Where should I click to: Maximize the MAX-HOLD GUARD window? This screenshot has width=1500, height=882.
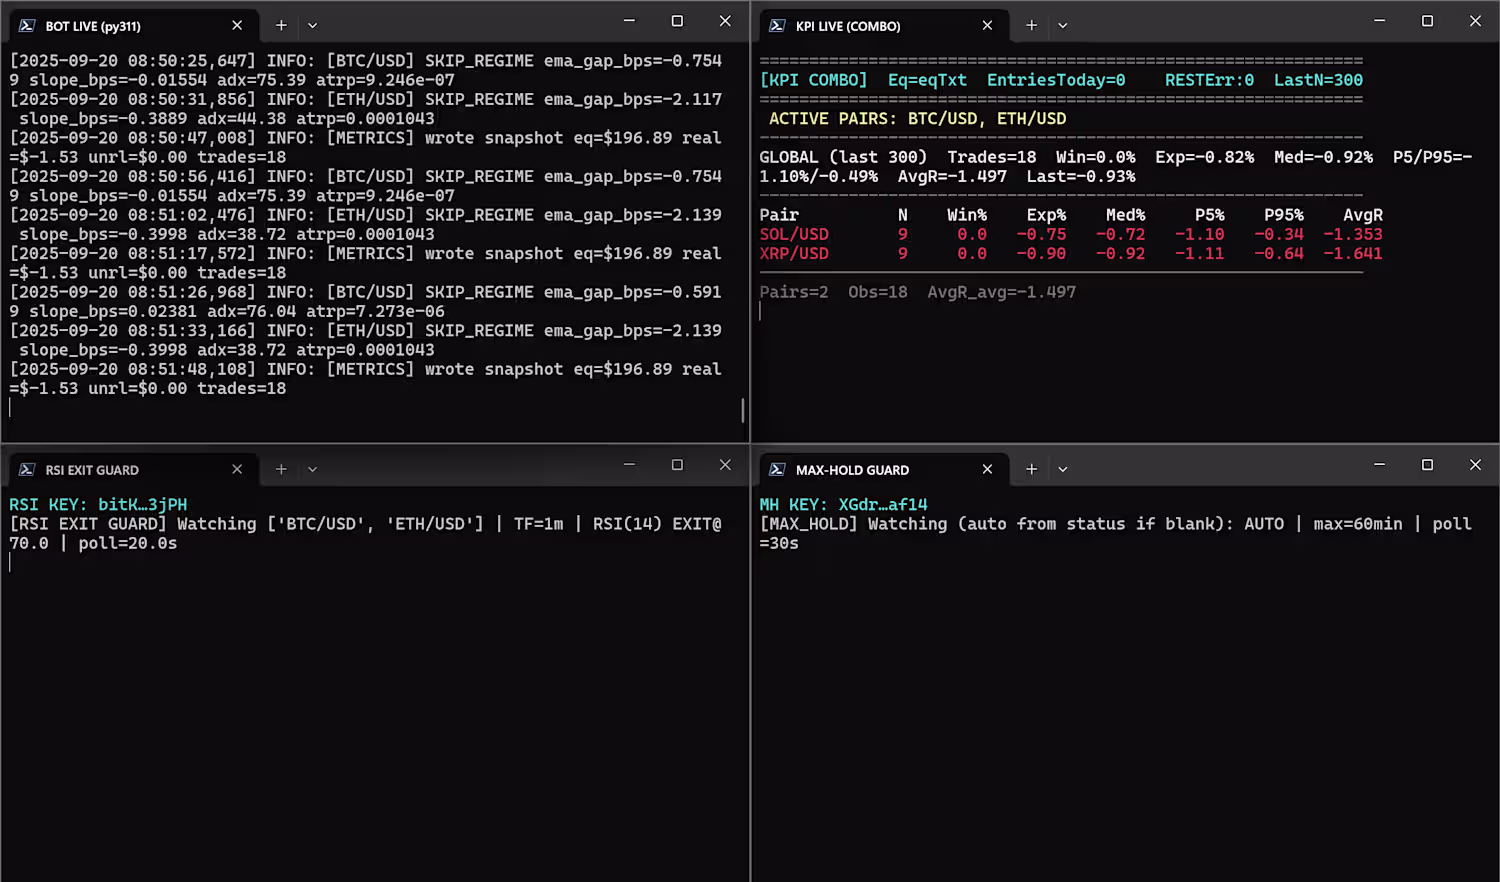tap(1427, 465)
